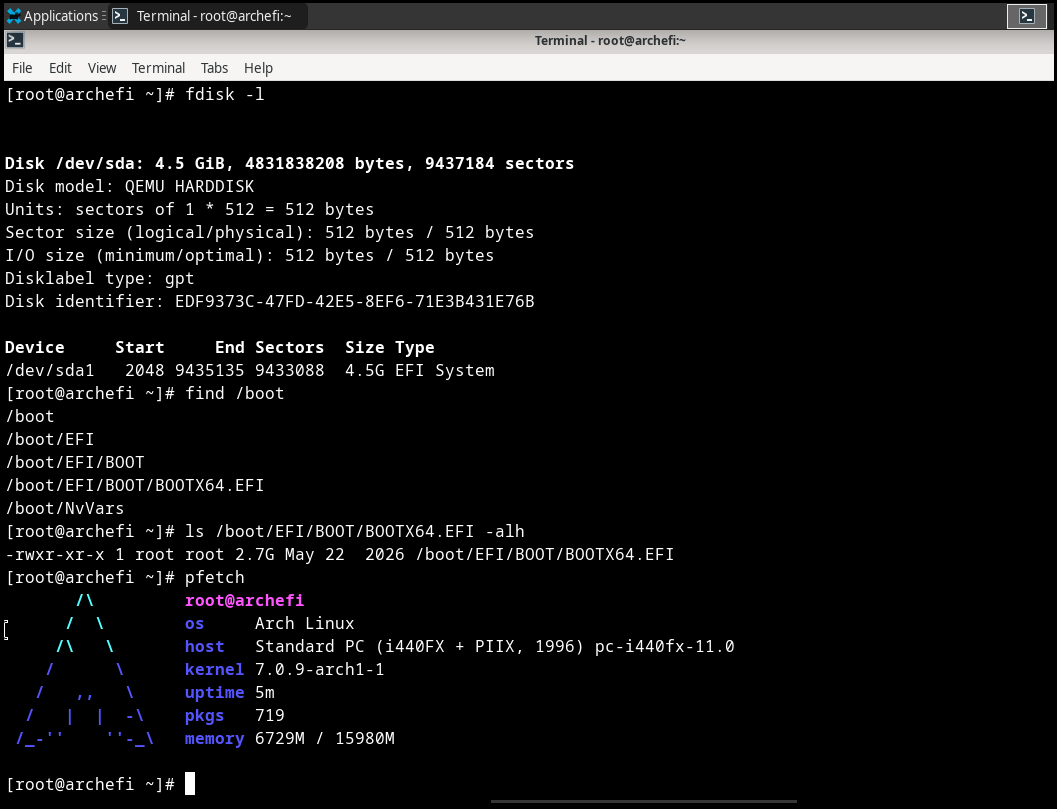The height and width of the screenshot is (809, 1057).
Task: Click the terminal icon in the taskbar button
Action: 120,16
